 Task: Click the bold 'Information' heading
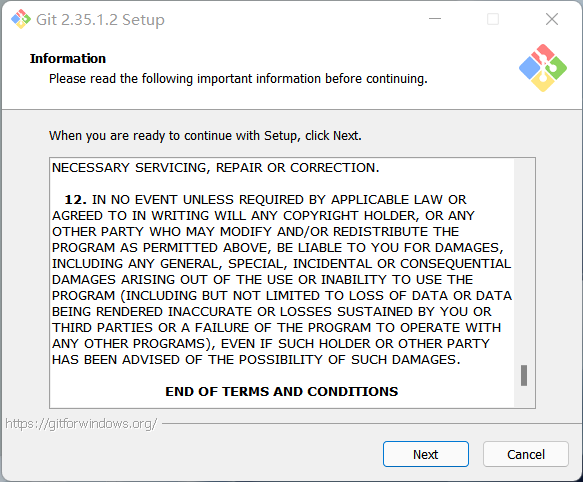click(68, 58)
